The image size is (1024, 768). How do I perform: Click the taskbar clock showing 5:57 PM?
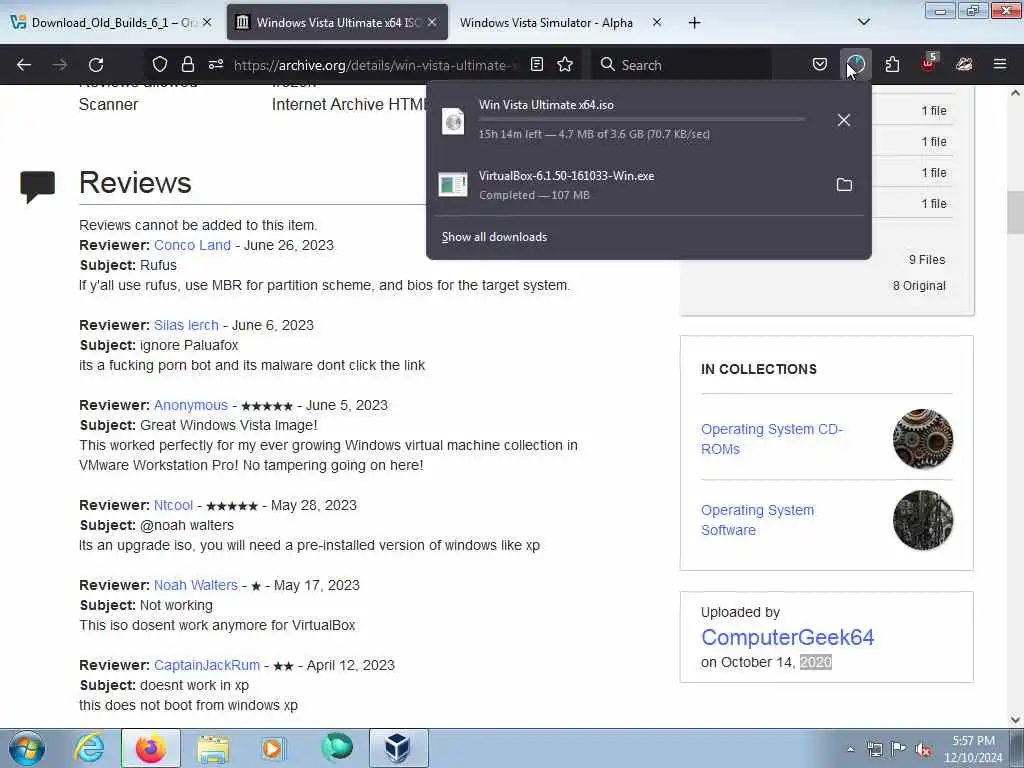point(973,749)
